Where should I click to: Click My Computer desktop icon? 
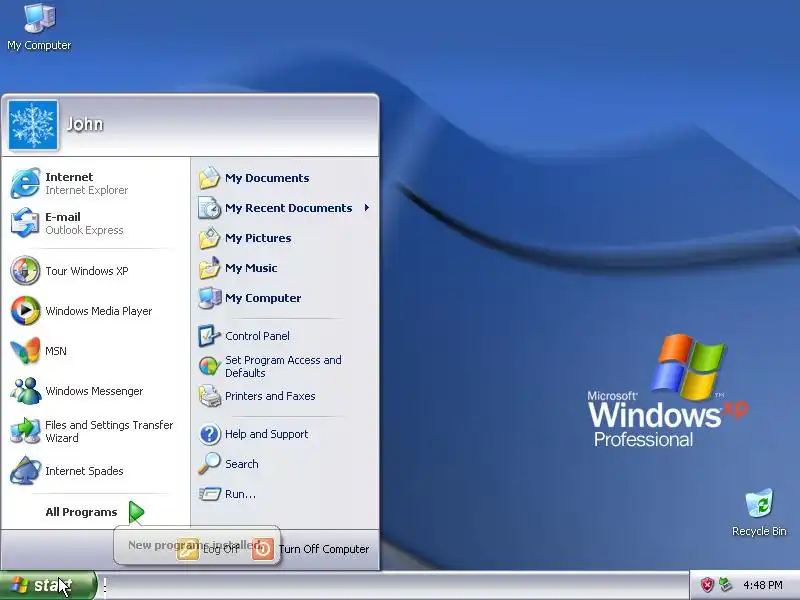tap(39, 18)
